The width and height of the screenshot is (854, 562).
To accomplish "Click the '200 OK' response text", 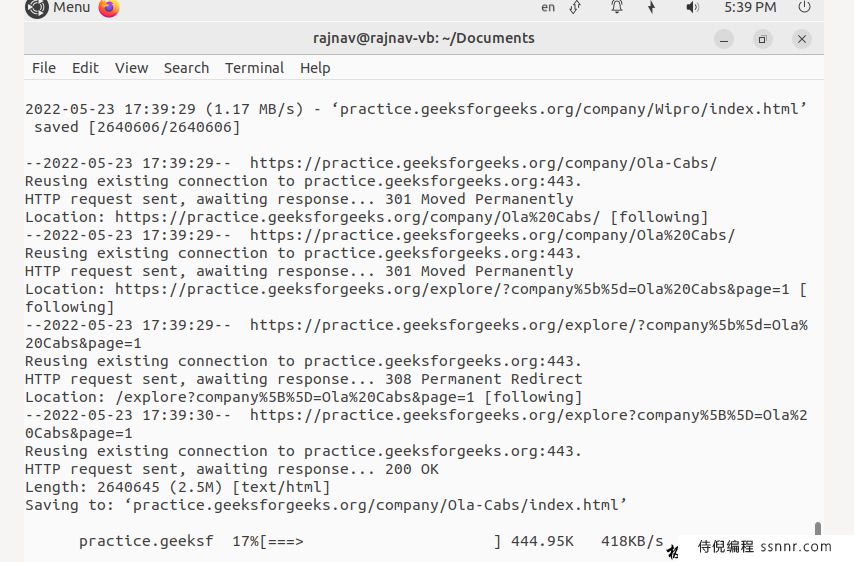I will point(412,469).
